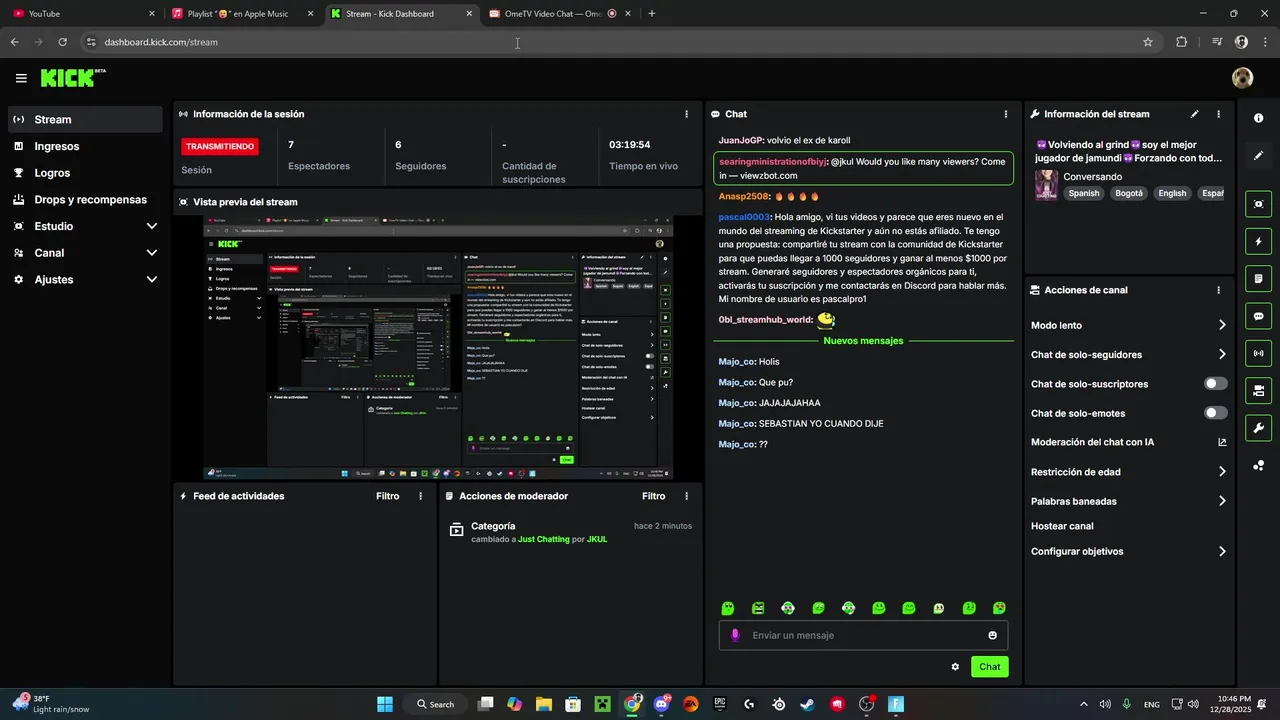Bookmark this page with star icon
Viewport: 1280px width, 720px height.
point(1148,42)
